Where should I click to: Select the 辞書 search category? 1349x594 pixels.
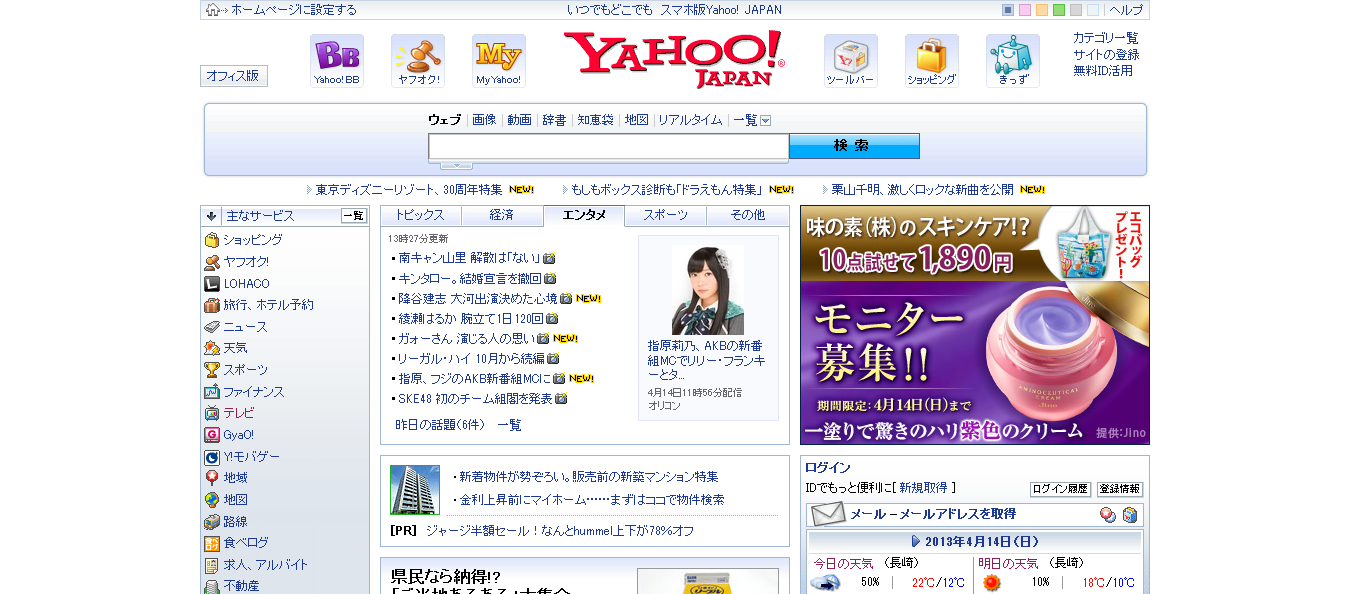(554, 120)
